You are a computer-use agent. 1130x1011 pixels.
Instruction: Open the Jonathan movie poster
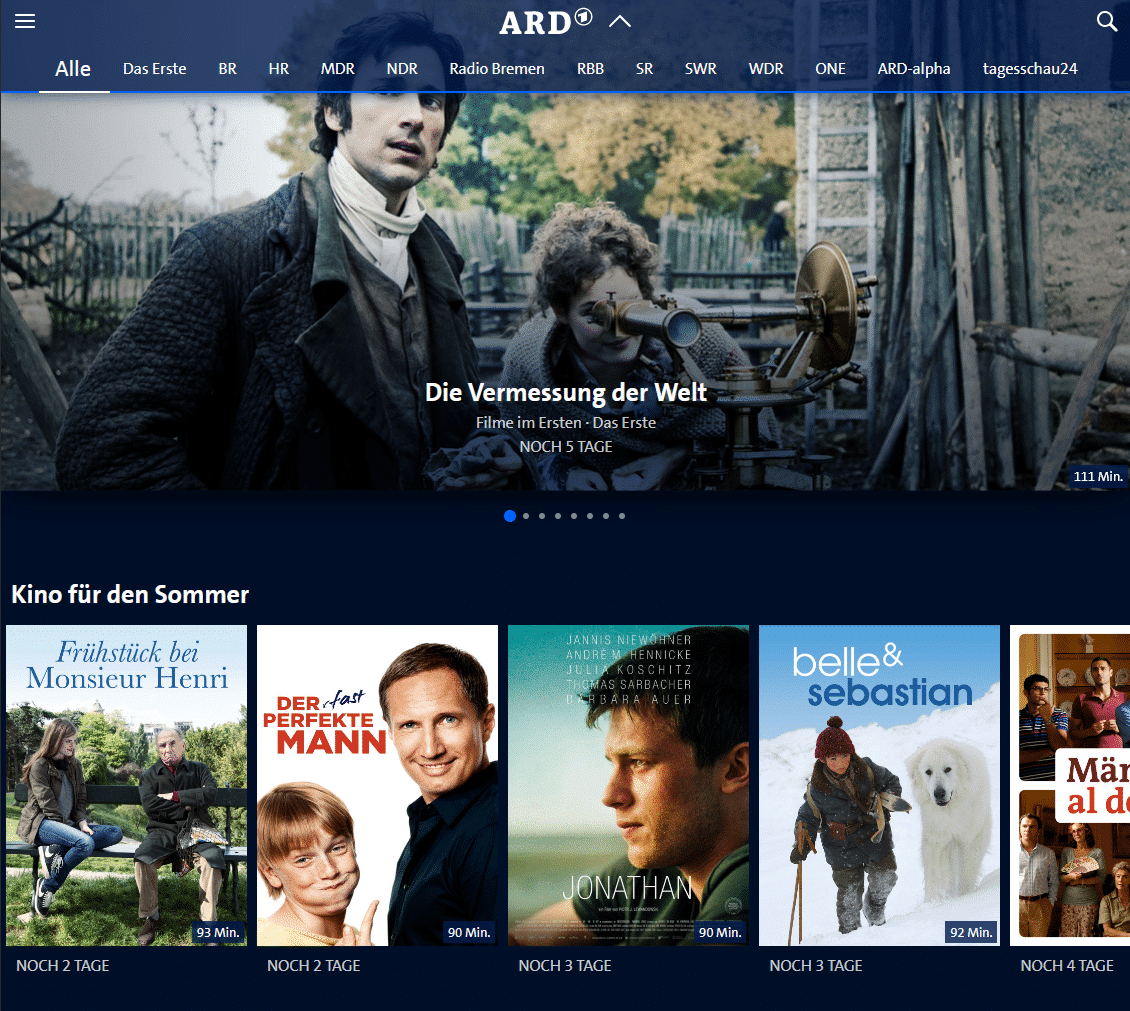628,785
